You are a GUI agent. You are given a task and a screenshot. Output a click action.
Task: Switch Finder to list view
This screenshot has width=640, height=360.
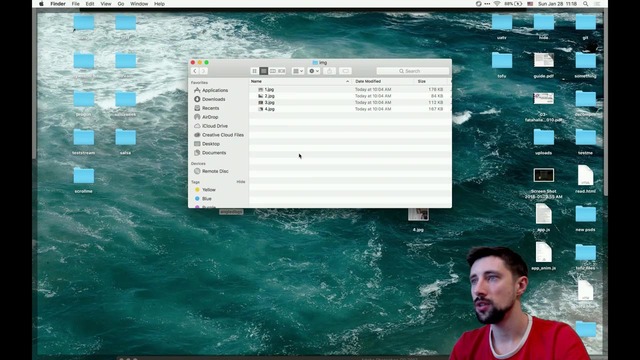pyautogui.click(x=264, y=71)
